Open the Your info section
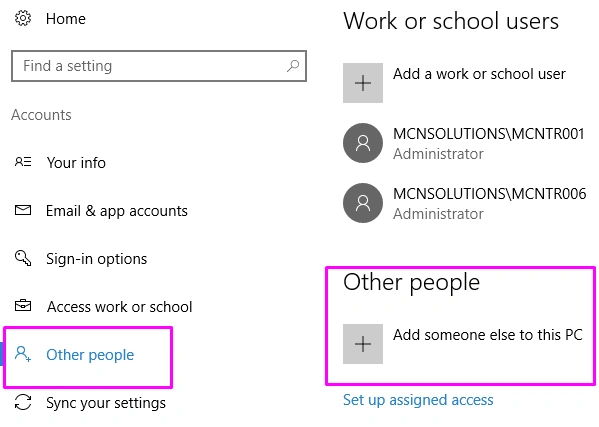This screenshot has width=599, height=427. (x=76, y=163)
